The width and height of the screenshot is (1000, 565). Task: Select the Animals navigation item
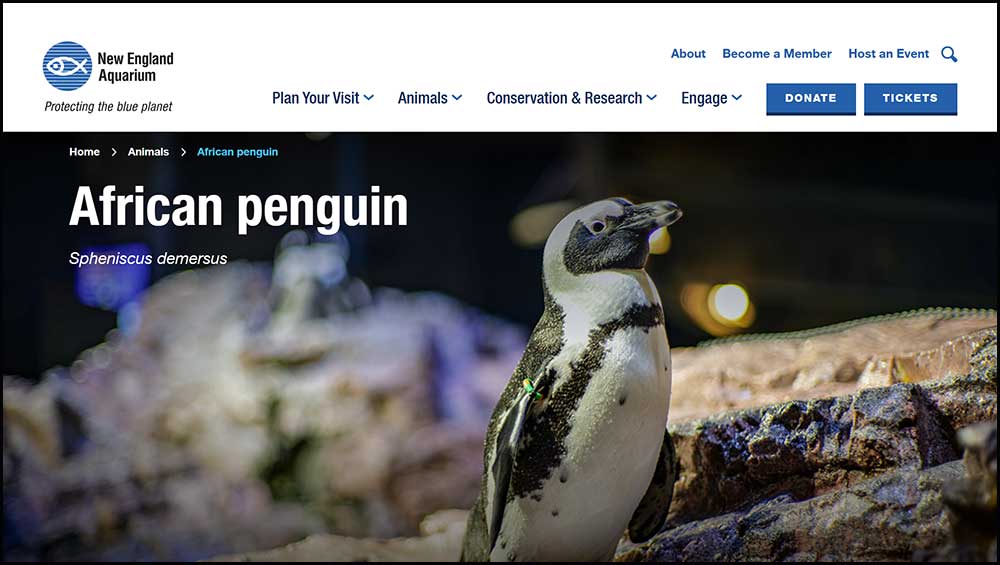pyautogui.click(x=422, y=98)
